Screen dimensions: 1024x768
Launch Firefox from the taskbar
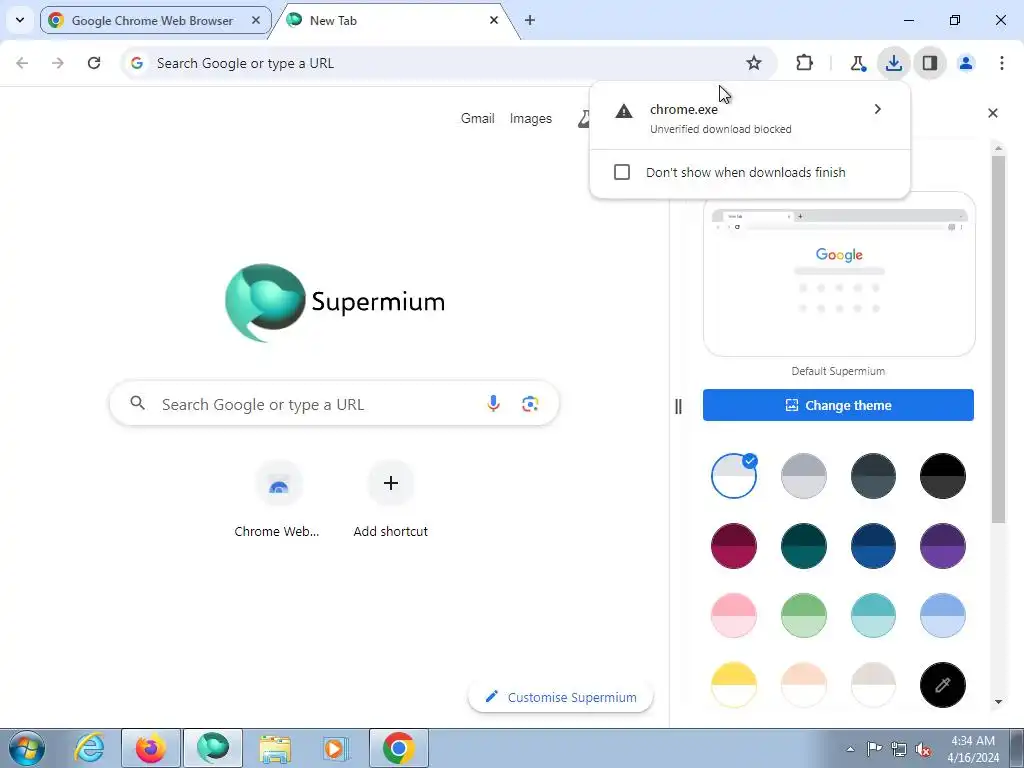pos(150,748)
